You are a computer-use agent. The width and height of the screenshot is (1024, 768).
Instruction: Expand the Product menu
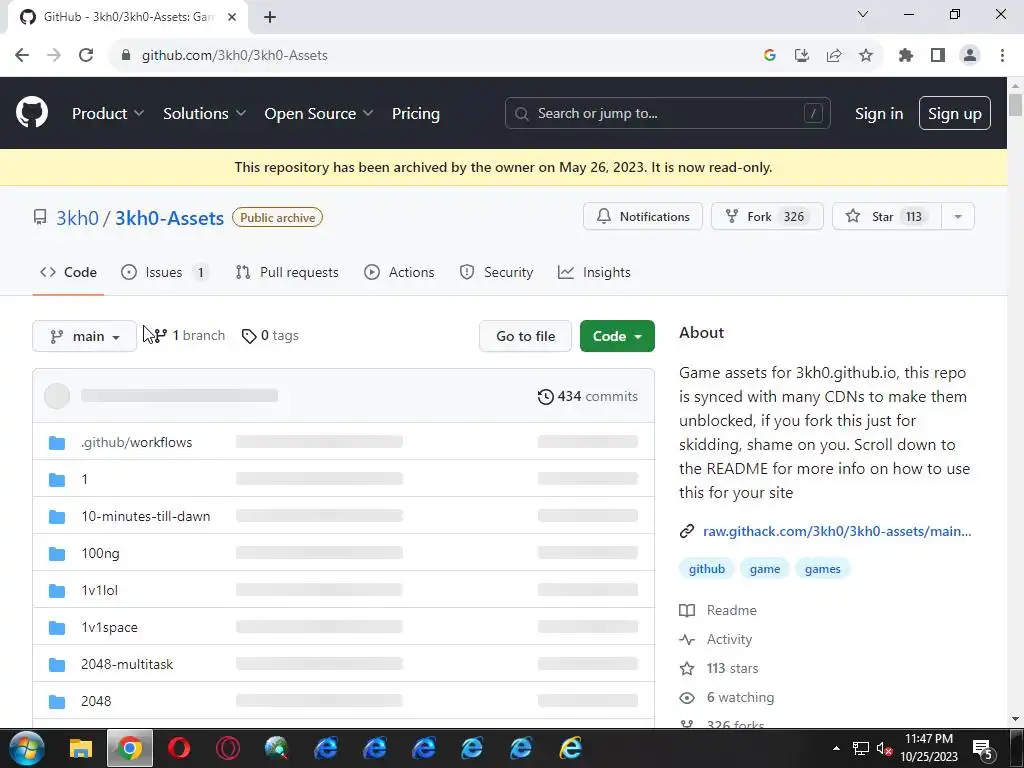(108, 114)
